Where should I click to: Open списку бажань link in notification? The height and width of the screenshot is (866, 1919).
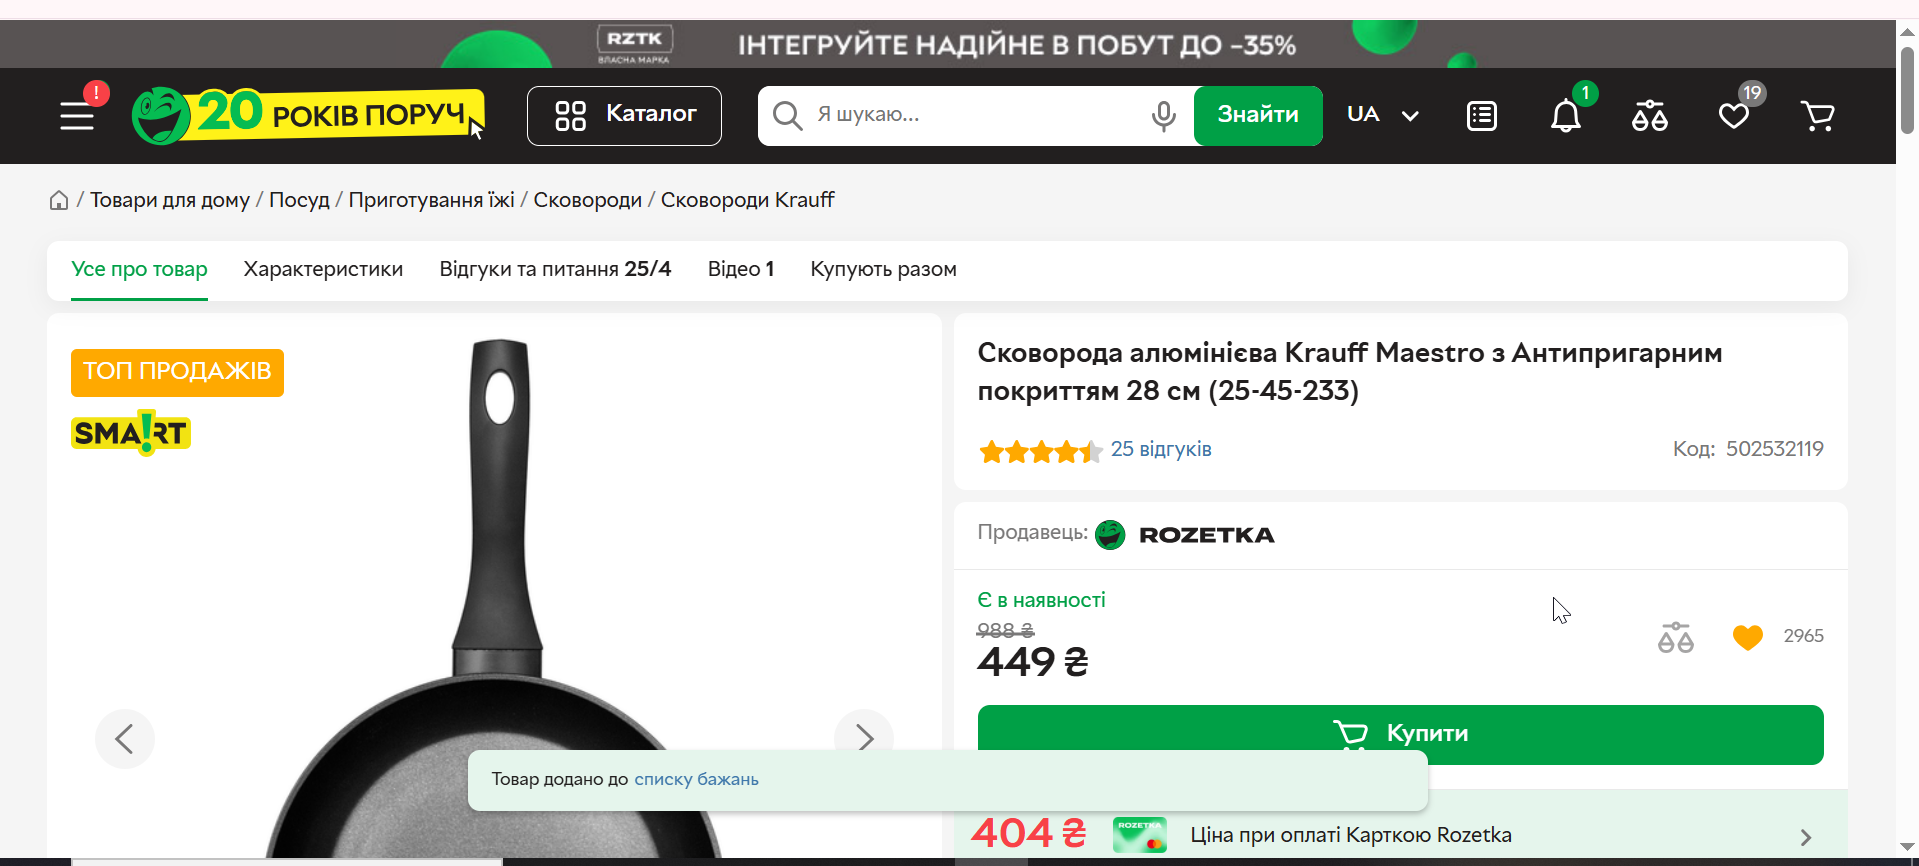click(696, 779)
